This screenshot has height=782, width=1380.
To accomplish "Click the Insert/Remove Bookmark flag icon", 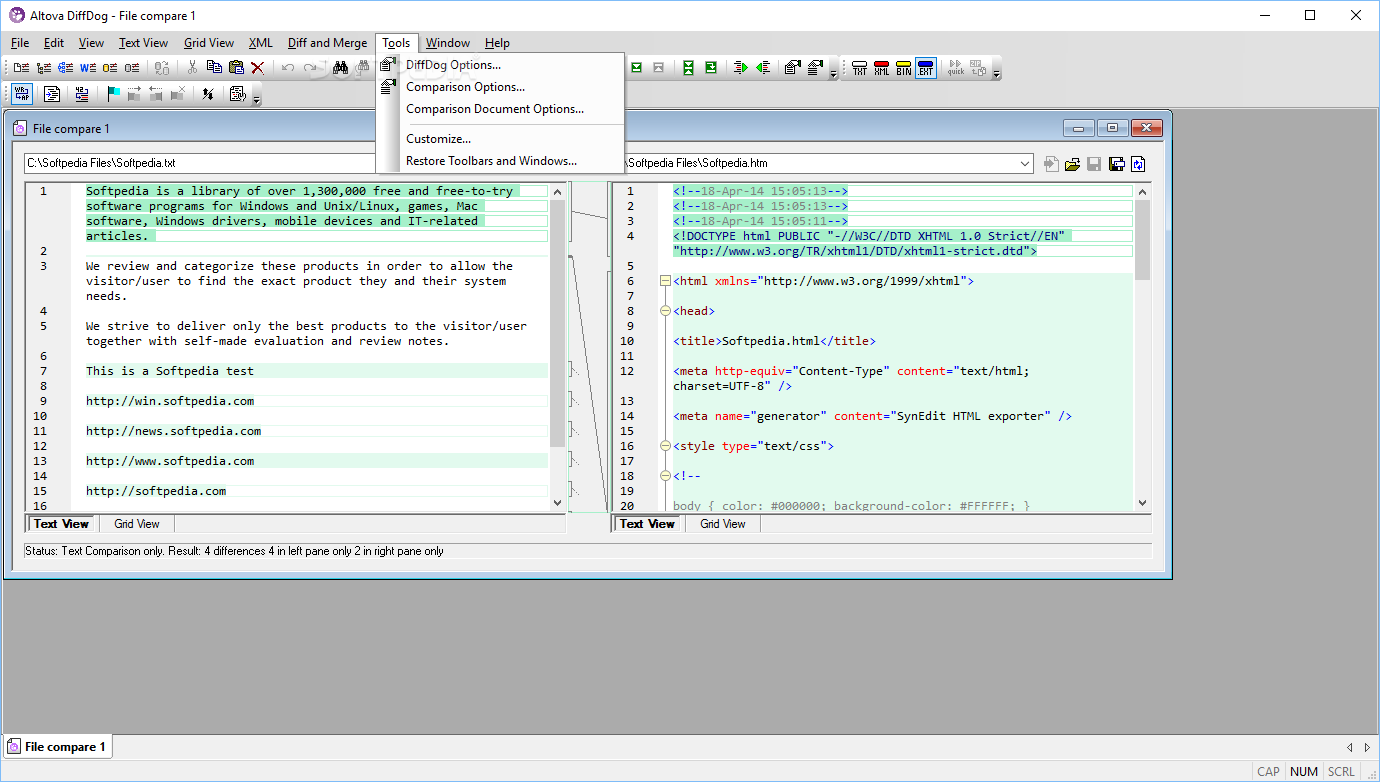I will coord(114,94).
